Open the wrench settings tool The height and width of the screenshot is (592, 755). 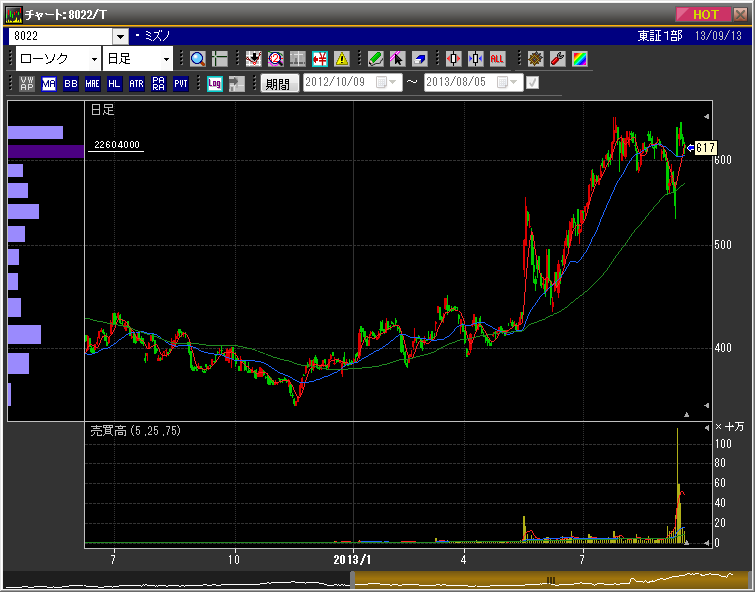click(558, 59)
